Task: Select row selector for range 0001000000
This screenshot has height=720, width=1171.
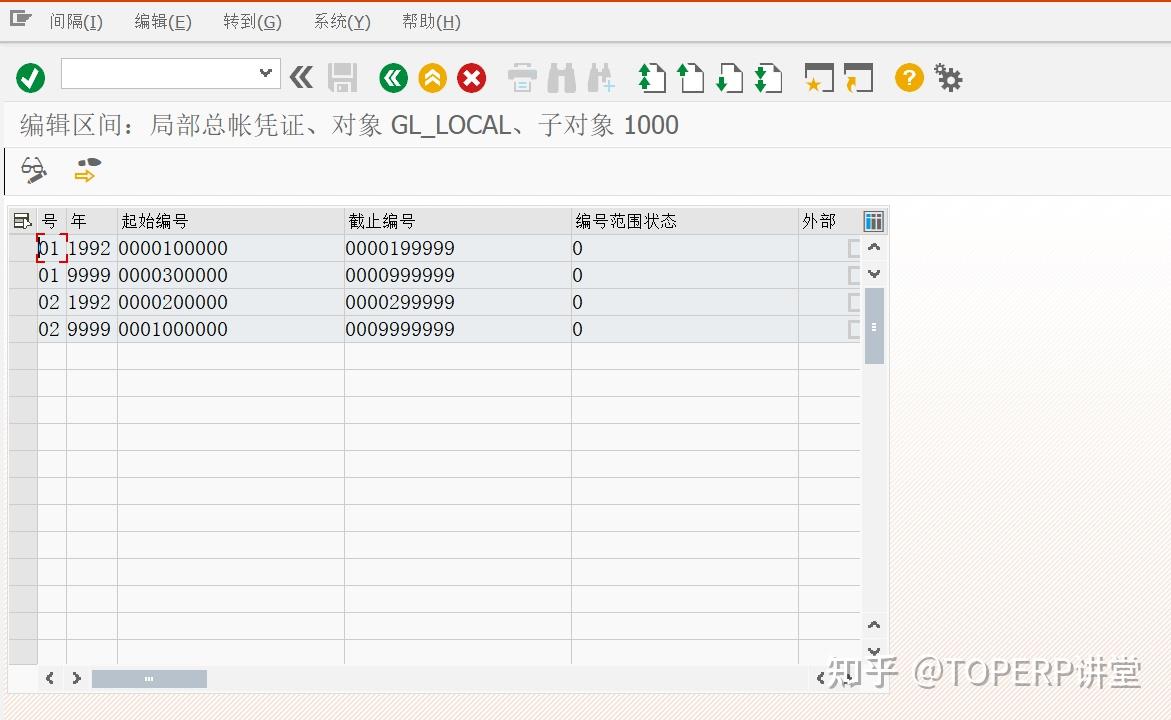Action: (x=22, y=329)
